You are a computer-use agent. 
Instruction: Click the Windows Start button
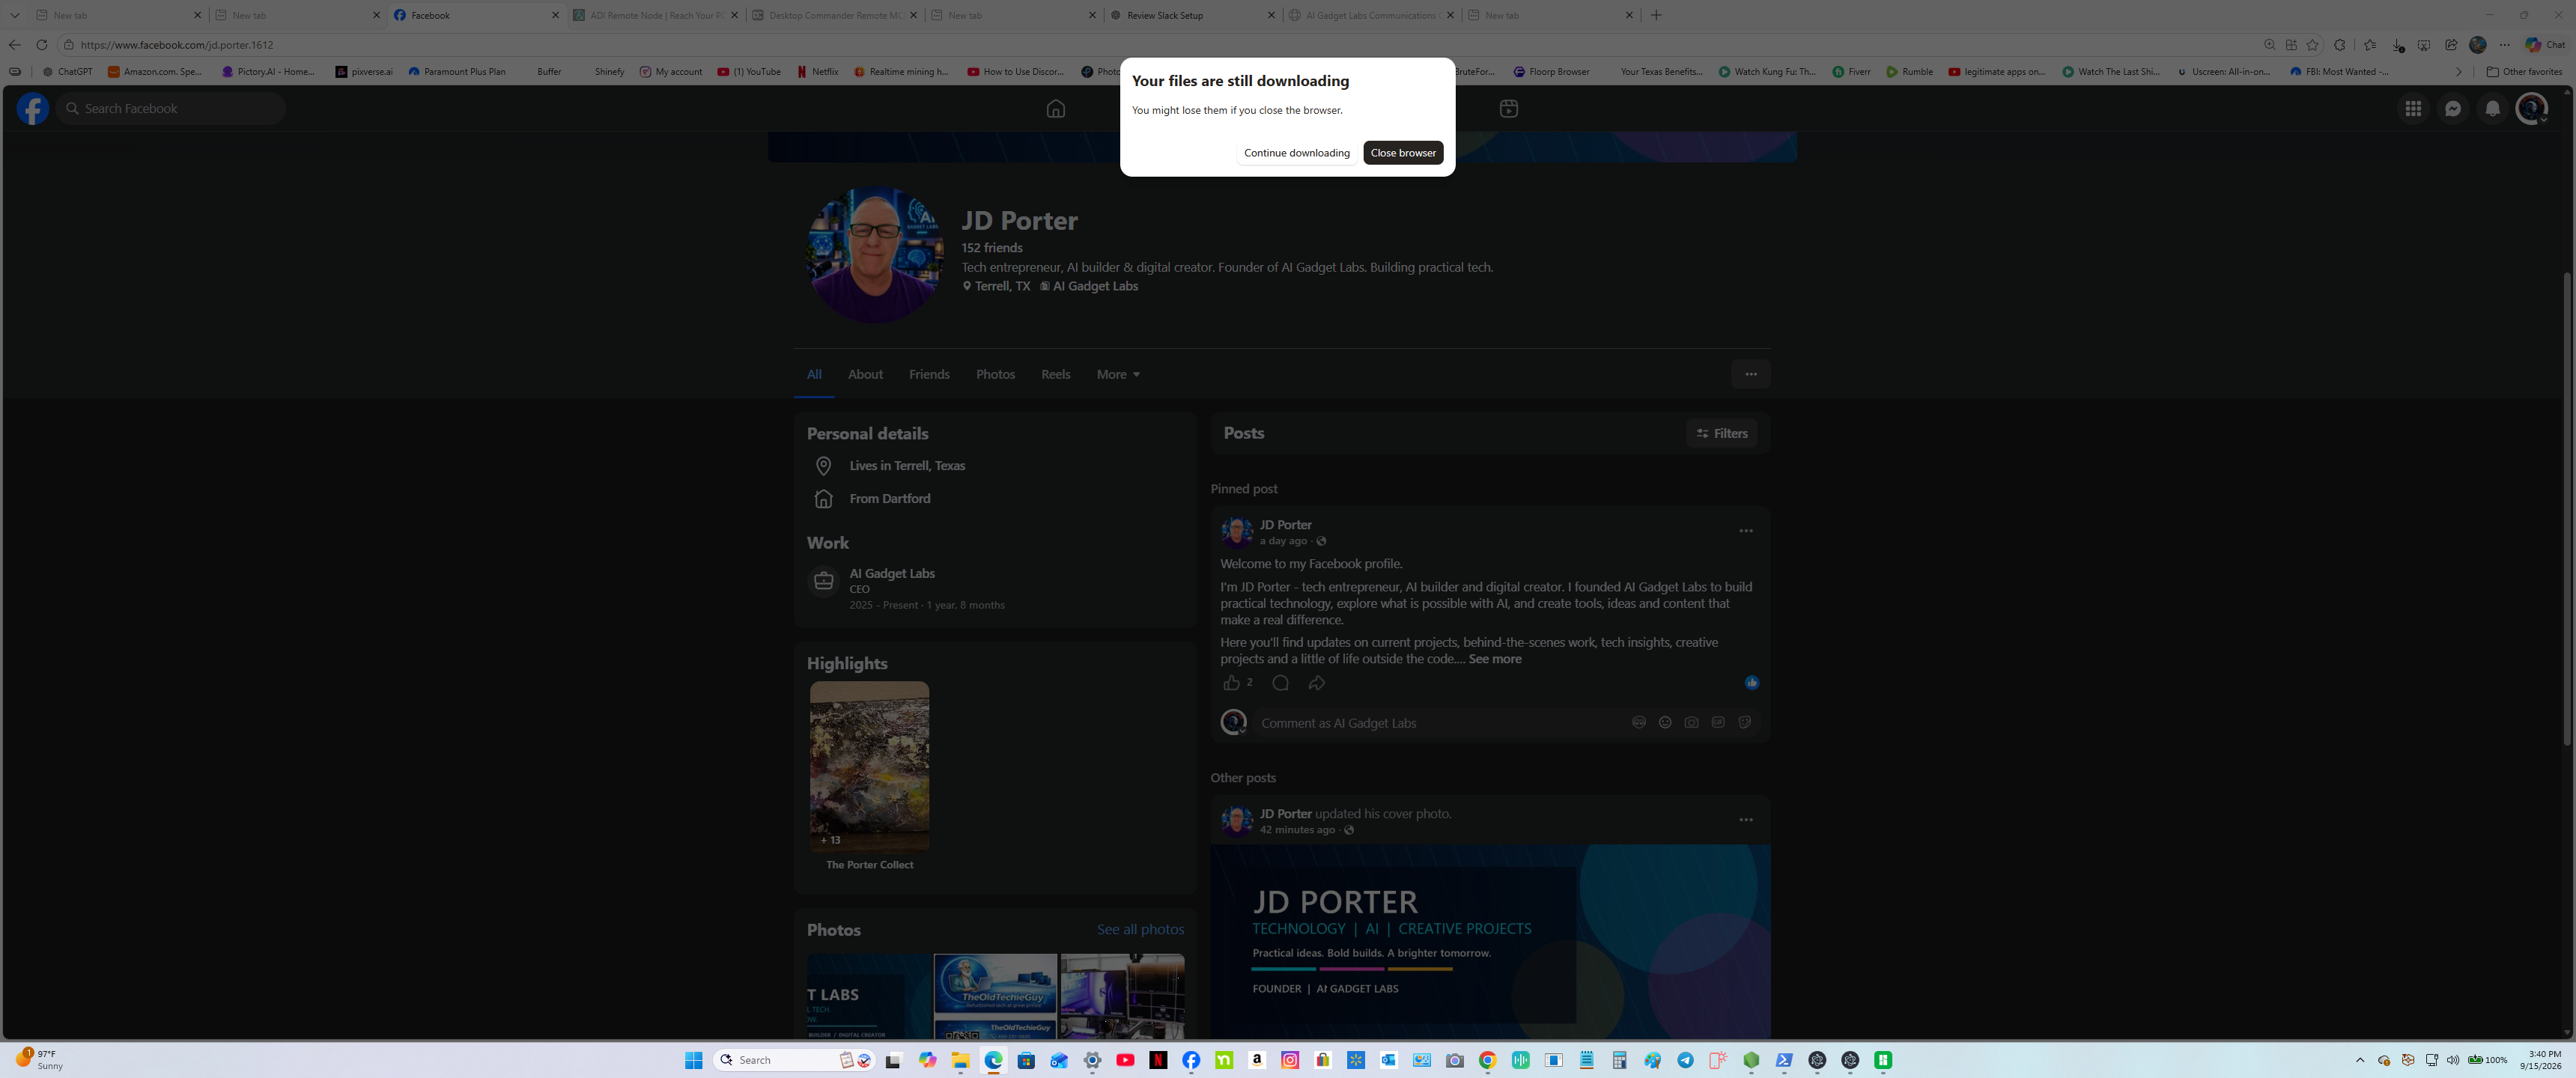[x=693, y=1060]
